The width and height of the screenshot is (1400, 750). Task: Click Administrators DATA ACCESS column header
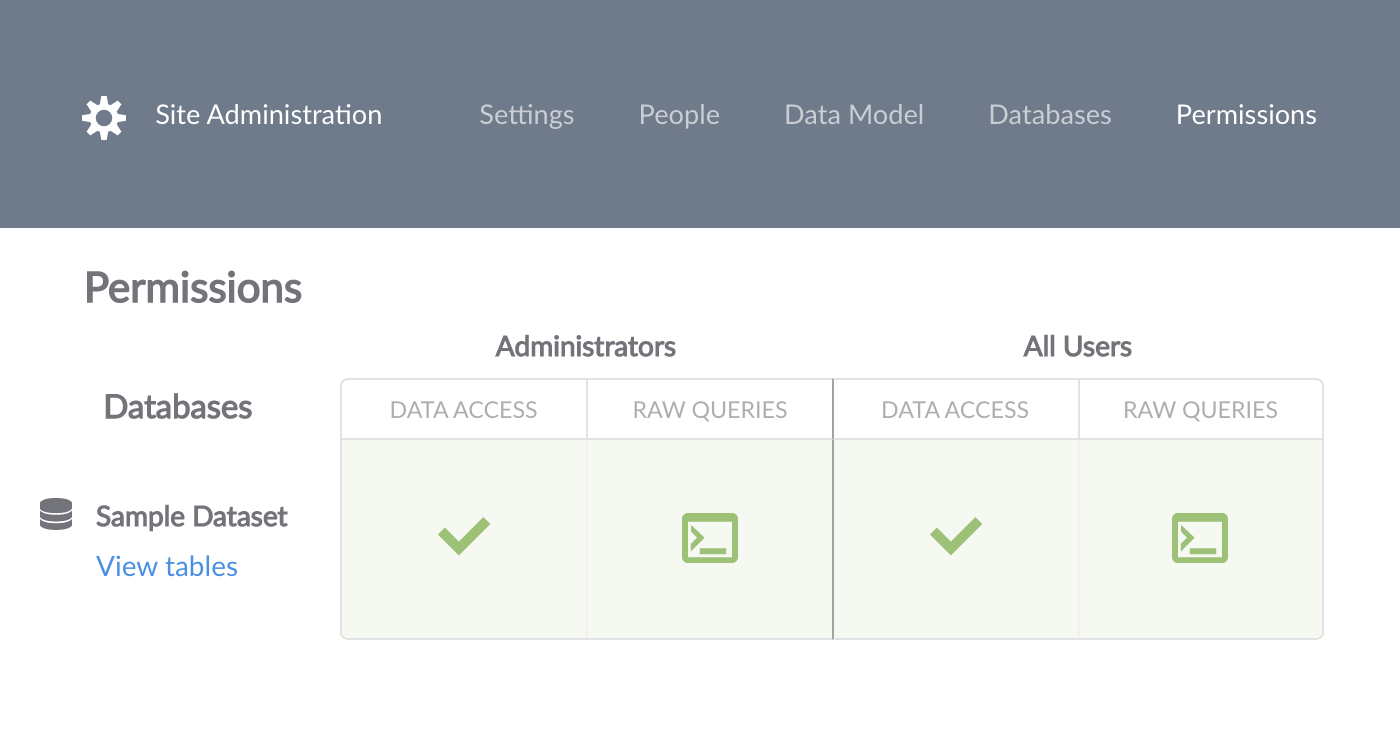(x=464, y=410)
